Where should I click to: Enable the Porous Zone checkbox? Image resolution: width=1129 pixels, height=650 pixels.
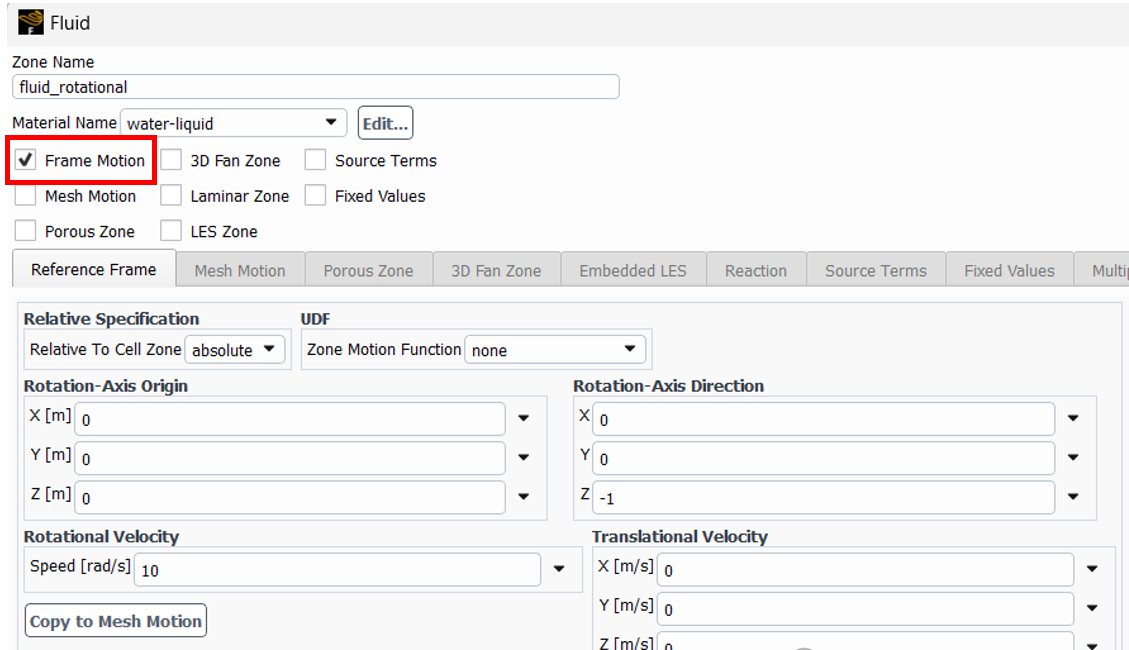coord(26,231)
